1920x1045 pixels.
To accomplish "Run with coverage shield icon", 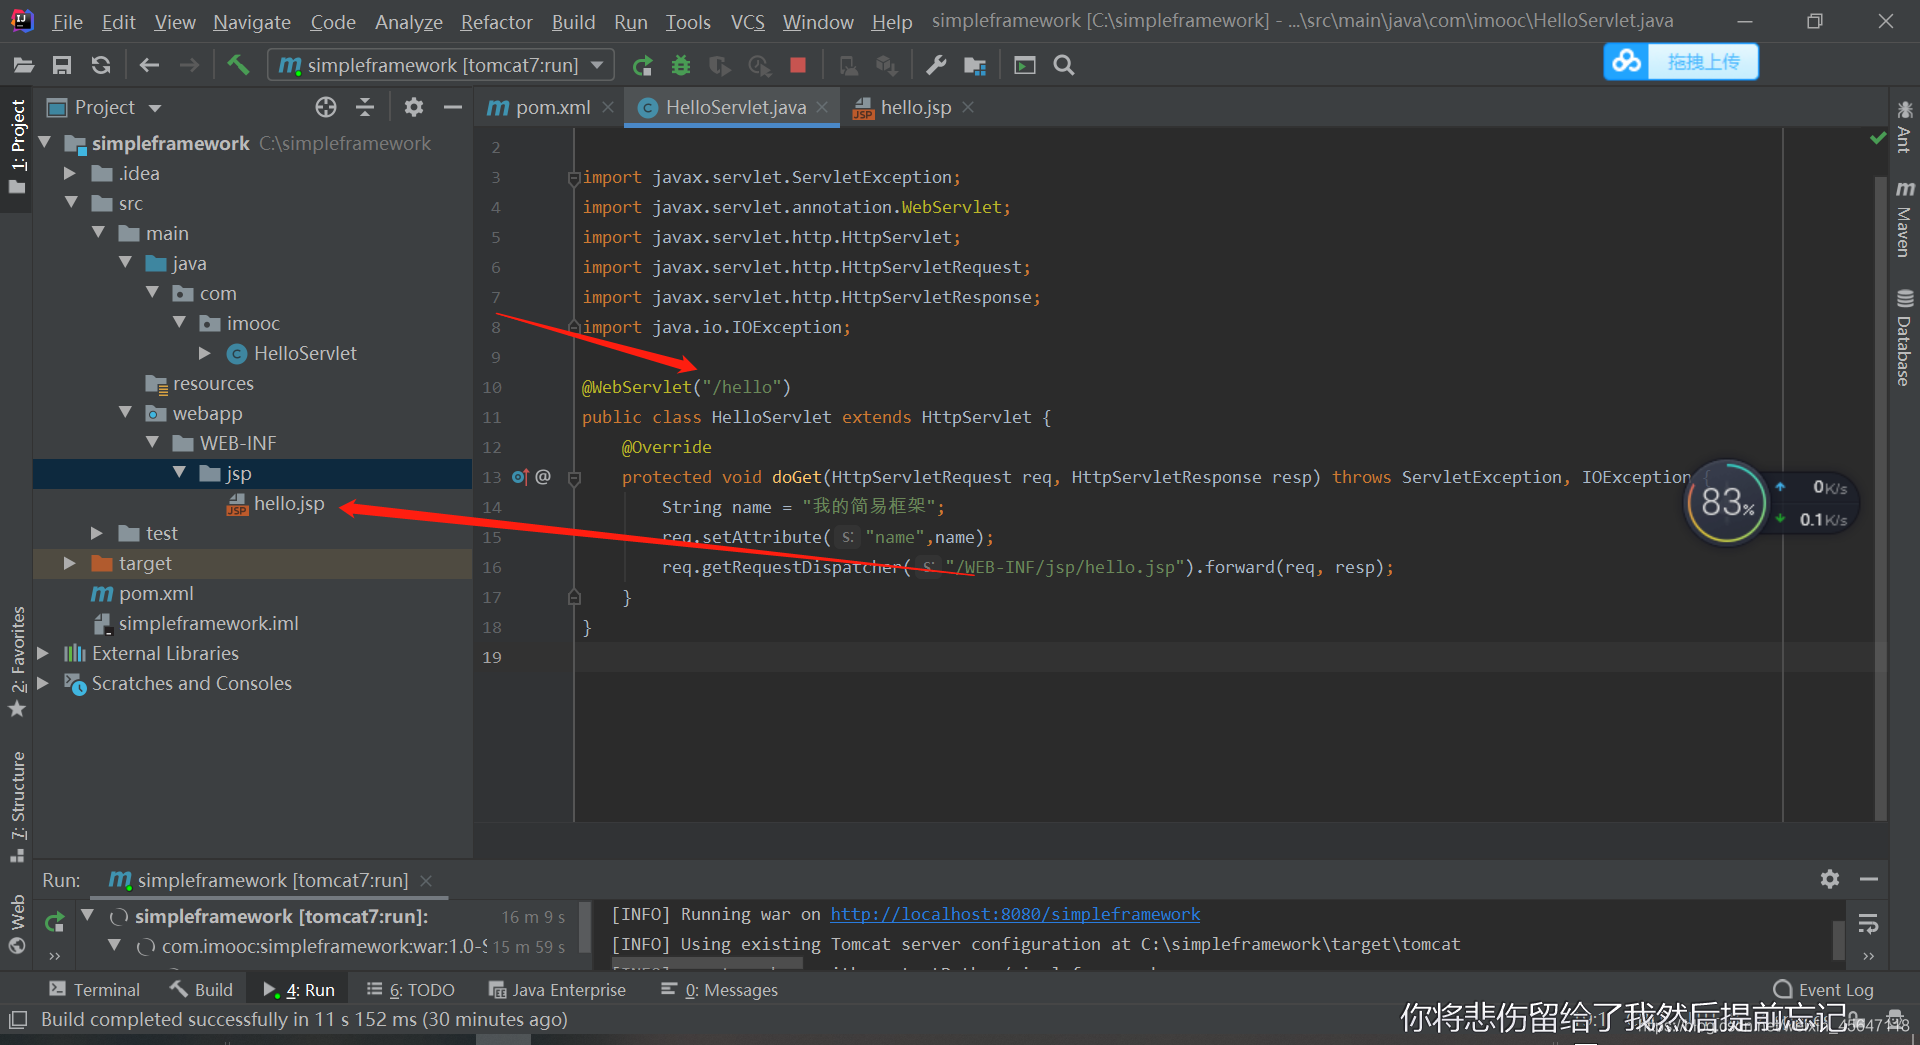I will pyautogui.click(x=719, y=65).
